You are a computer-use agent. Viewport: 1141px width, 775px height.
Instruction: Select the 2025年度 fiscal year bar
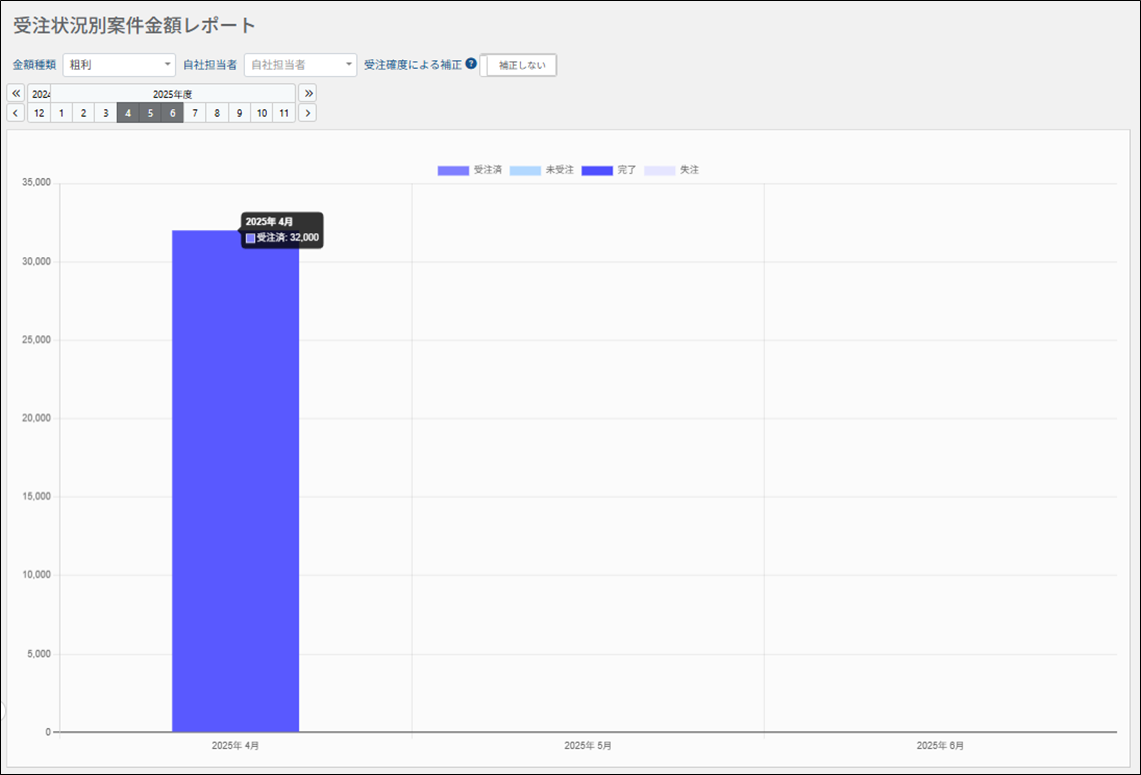tap(166, 94)
